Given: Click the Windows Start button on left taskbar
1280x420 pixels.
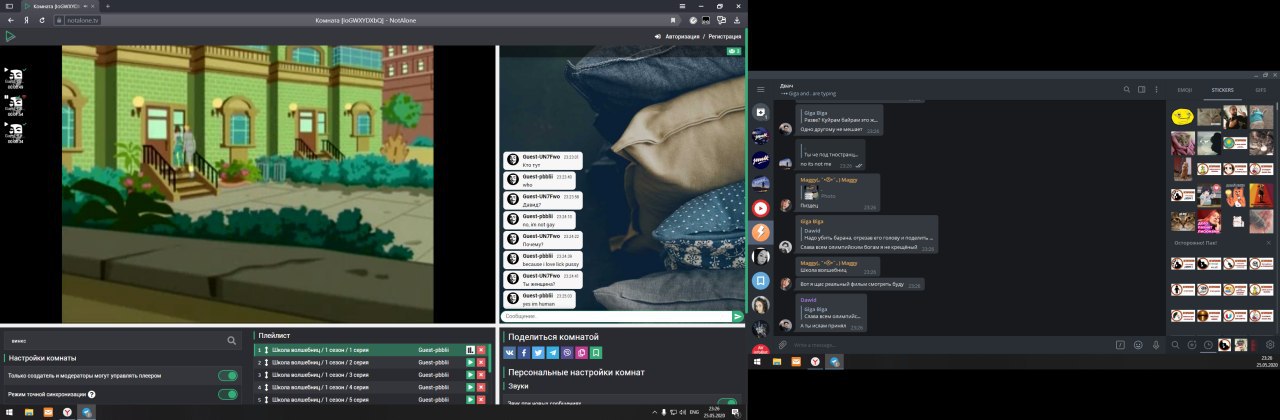Looking at the screenshot, I should 9,411.
